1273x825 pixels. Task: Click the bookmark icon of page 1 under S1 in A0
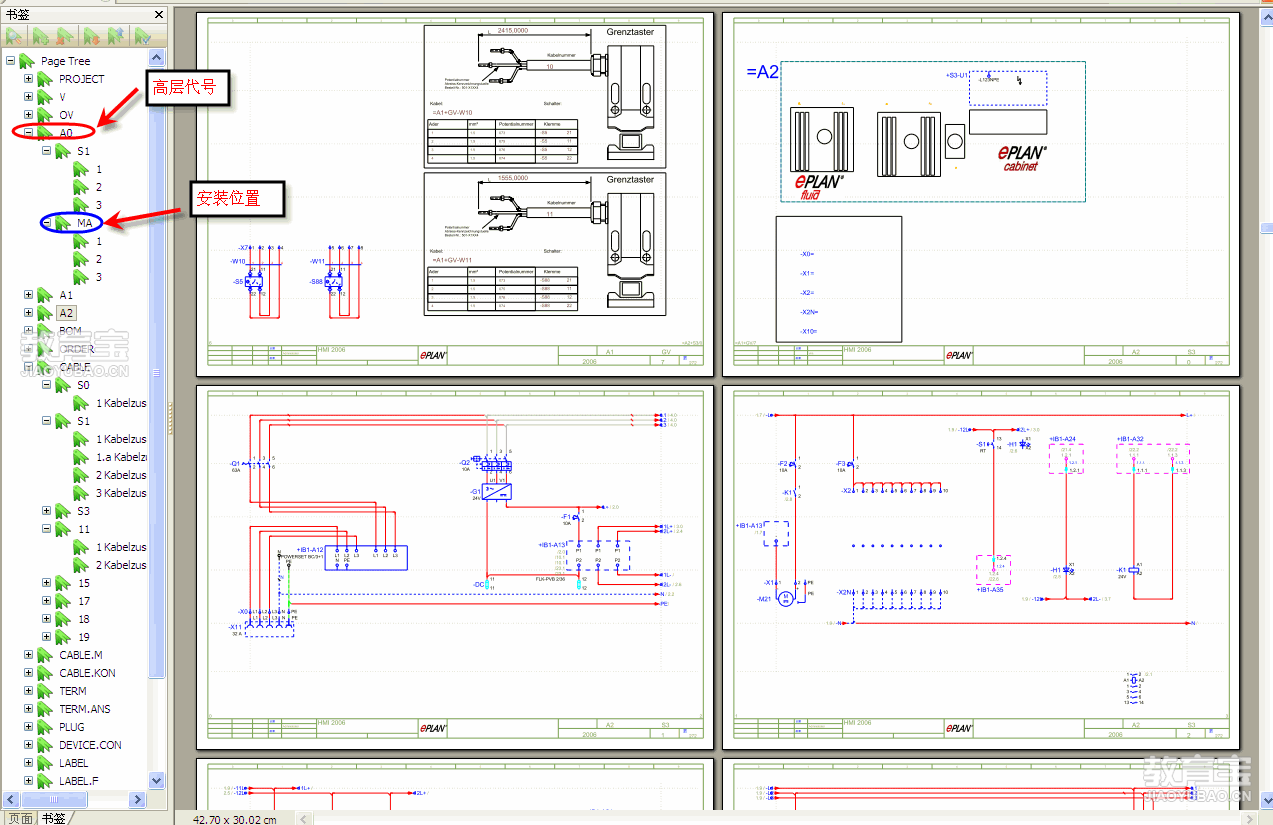81,169
